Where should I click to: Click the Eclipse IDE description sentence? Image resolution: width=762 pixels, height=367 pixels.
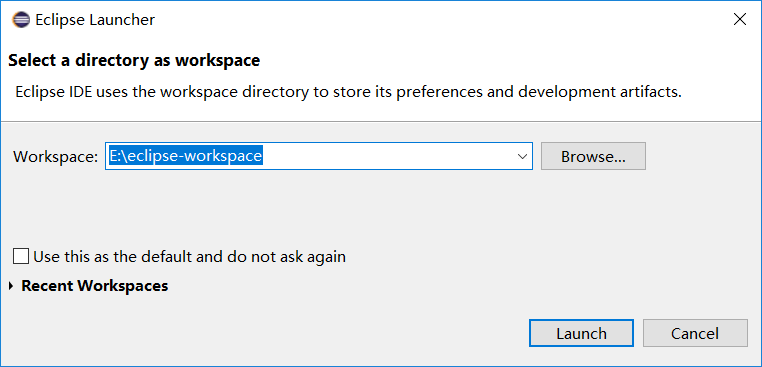coord(348,92)
